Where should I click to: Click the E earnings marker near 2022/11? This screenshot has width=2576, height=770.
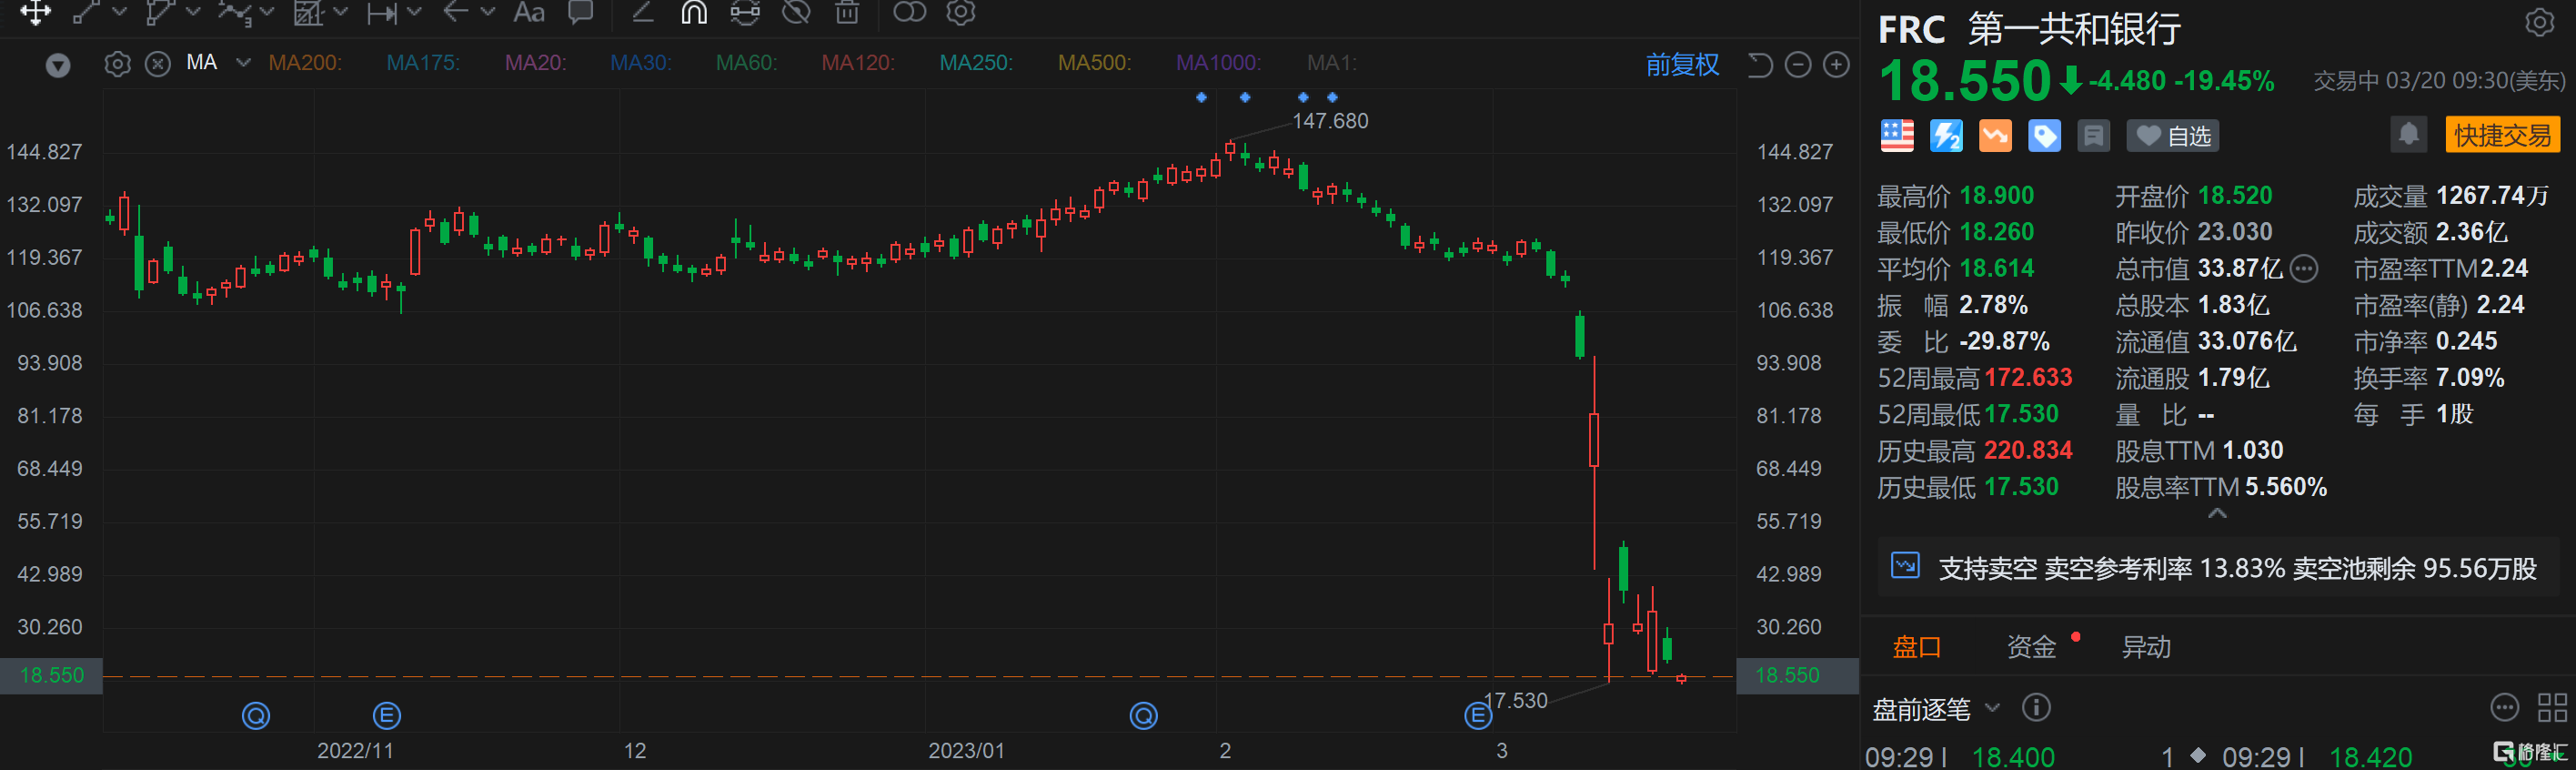(x=387, y=716)
